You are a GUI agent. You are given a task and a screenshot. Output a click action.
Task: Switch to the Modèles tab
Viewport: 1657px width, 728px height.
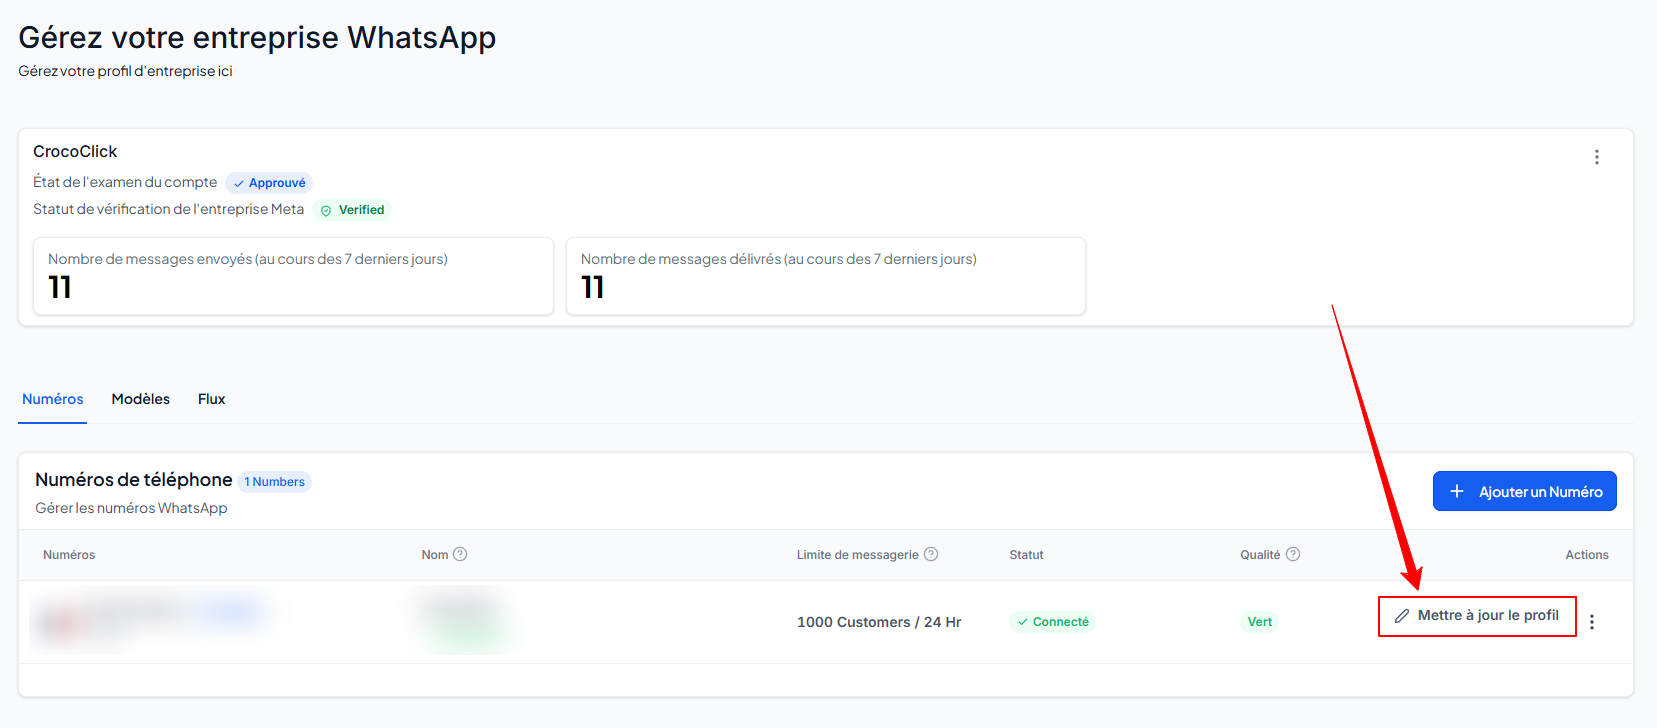tap(141, 399)
